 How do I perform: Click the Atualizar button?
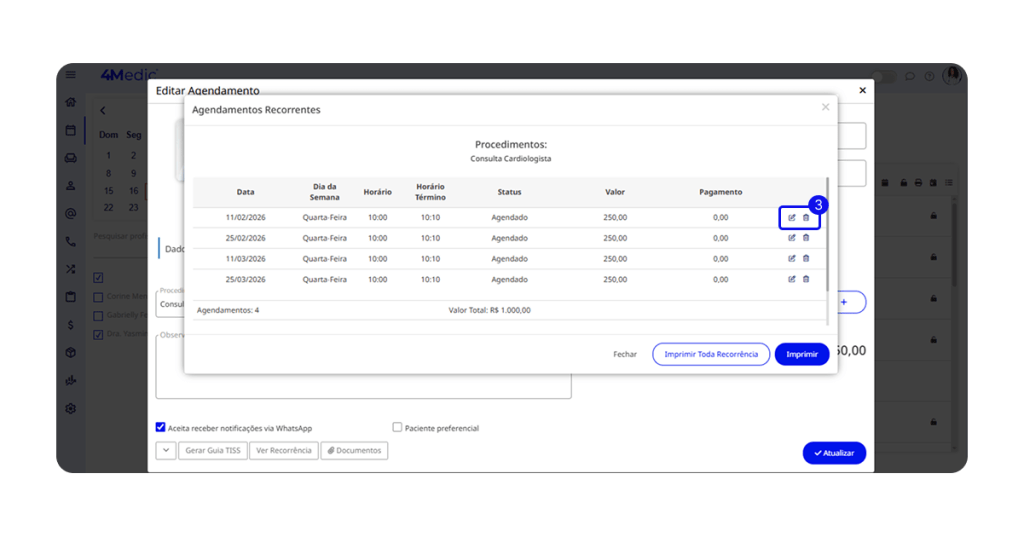click(x=834, y=453)
